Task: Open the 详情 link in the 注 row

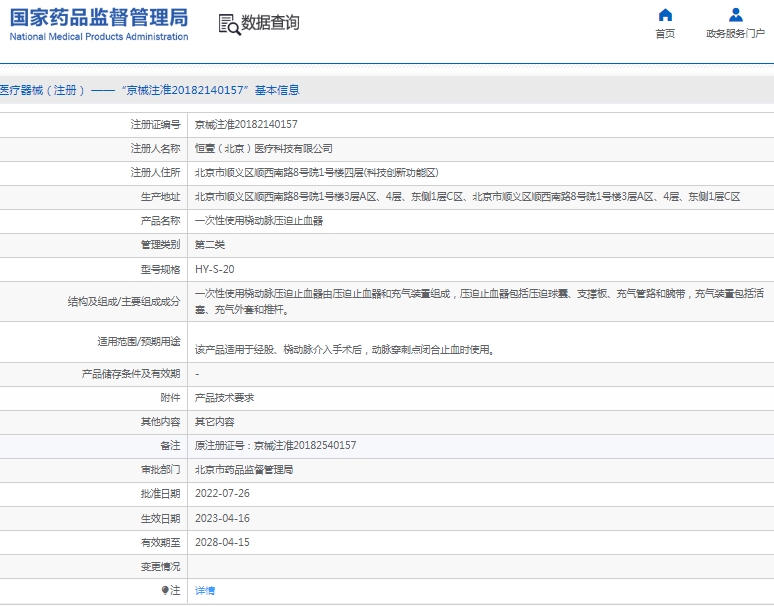Action: click(x=205, y=590)
